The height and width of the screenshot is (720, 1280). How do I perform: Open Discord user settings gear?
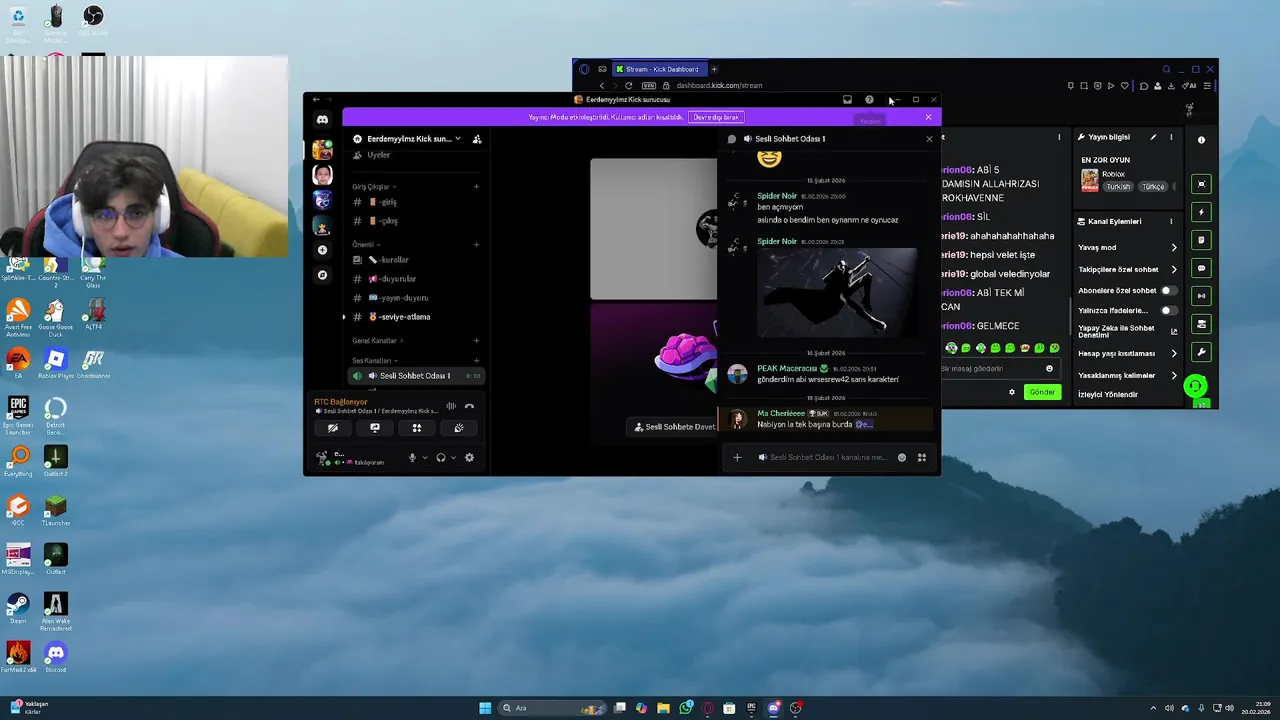point(469,458)
